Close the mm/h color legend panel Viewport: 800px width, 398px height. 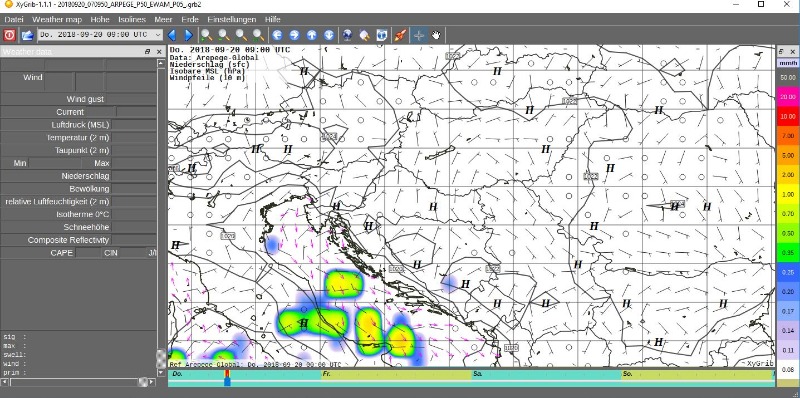(x=793, y=52)
